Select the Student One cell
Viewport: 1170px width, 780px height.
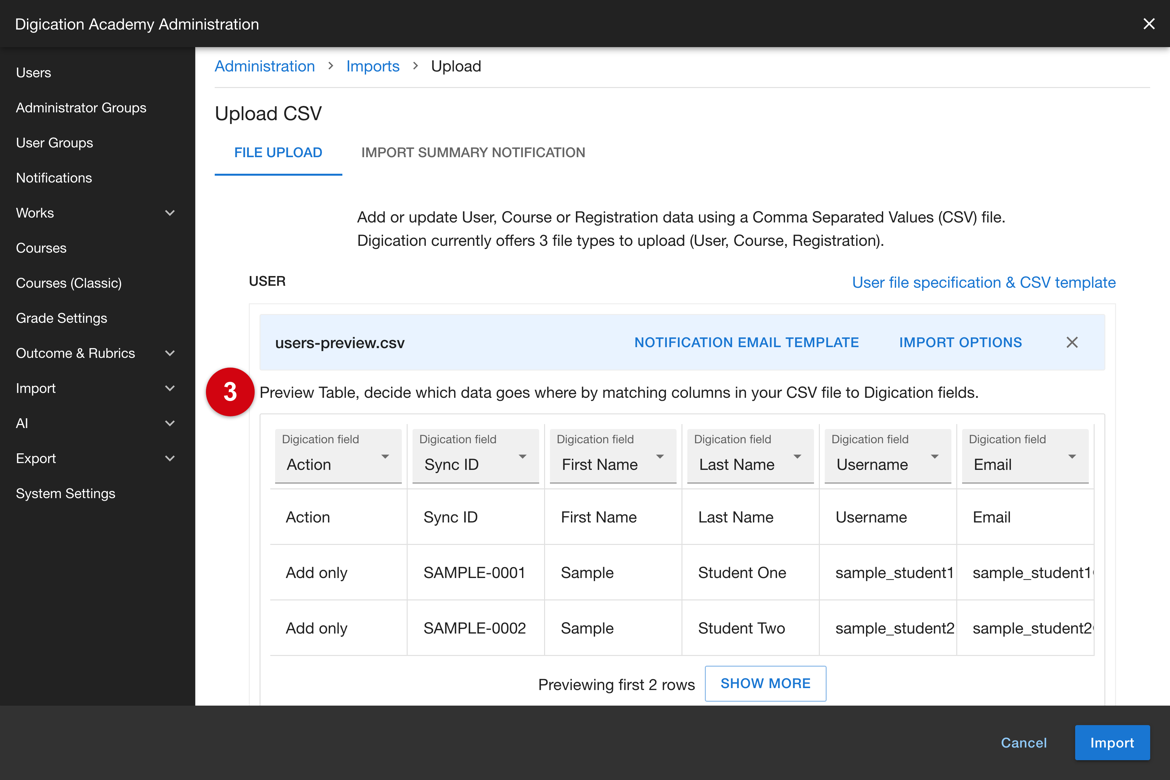(x=750, y=572)
